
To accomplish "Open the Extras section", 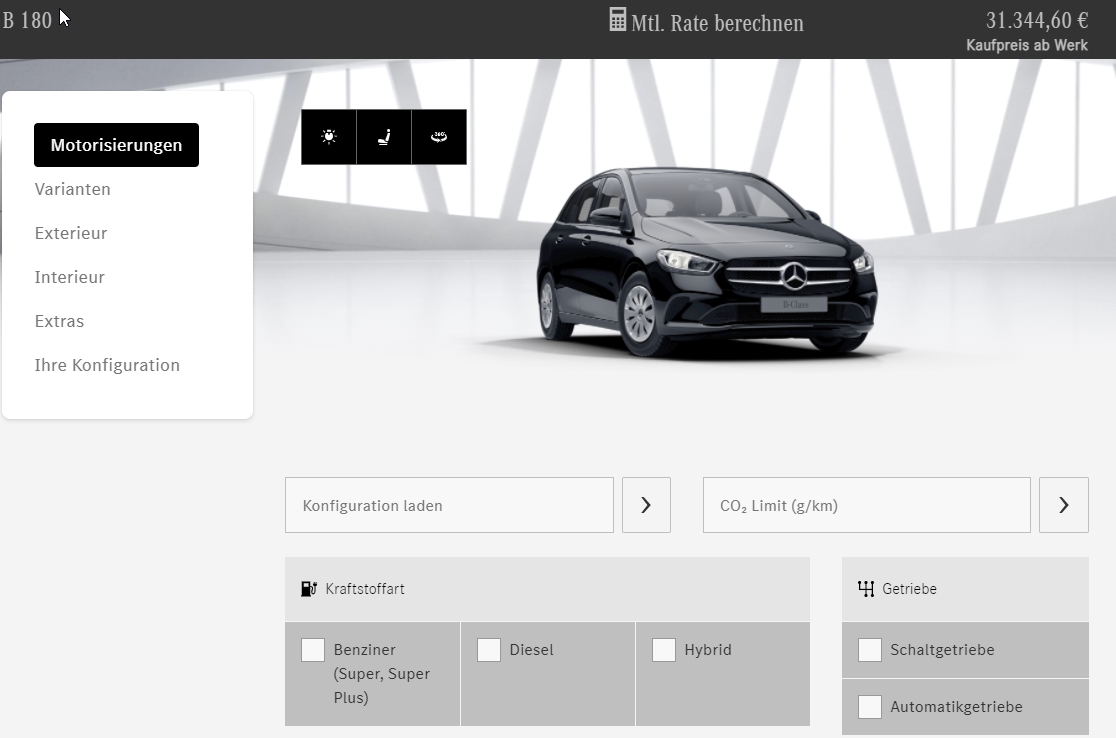I will click(59, 322).
